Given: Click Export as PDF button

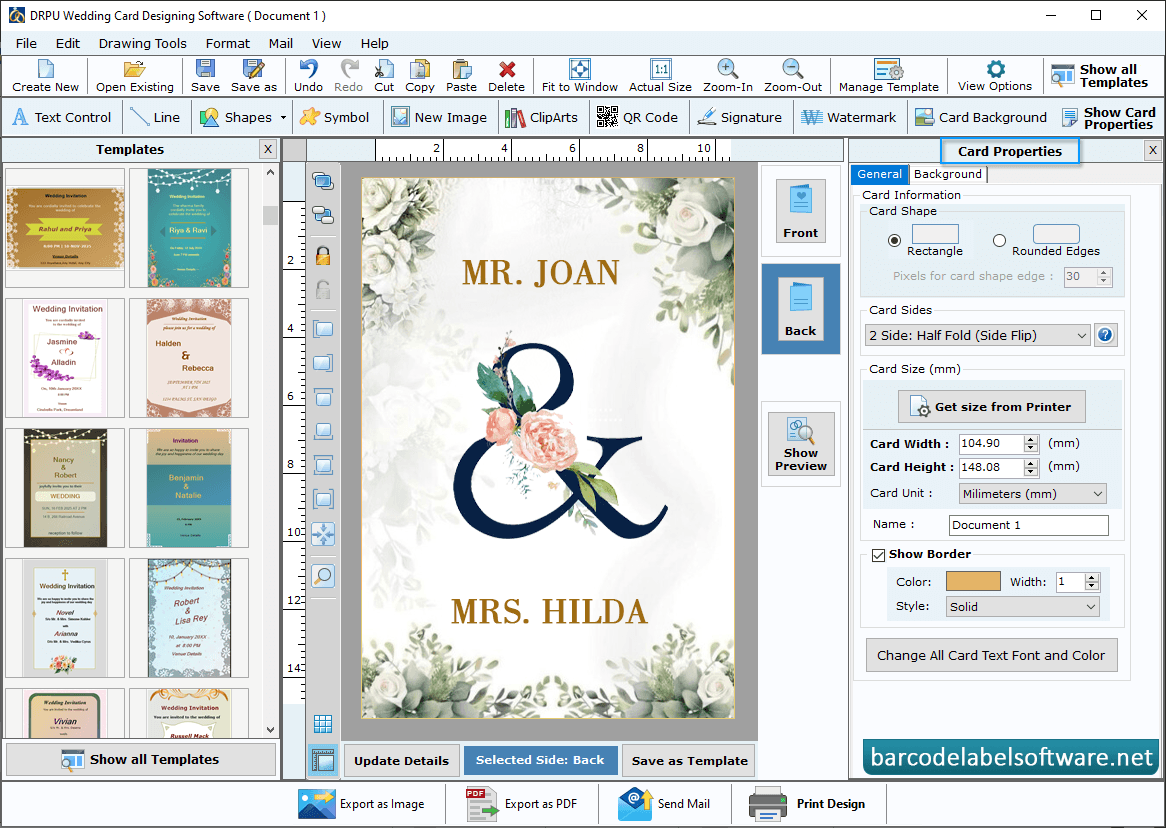Looking at the screenshot, I should 522,804.
